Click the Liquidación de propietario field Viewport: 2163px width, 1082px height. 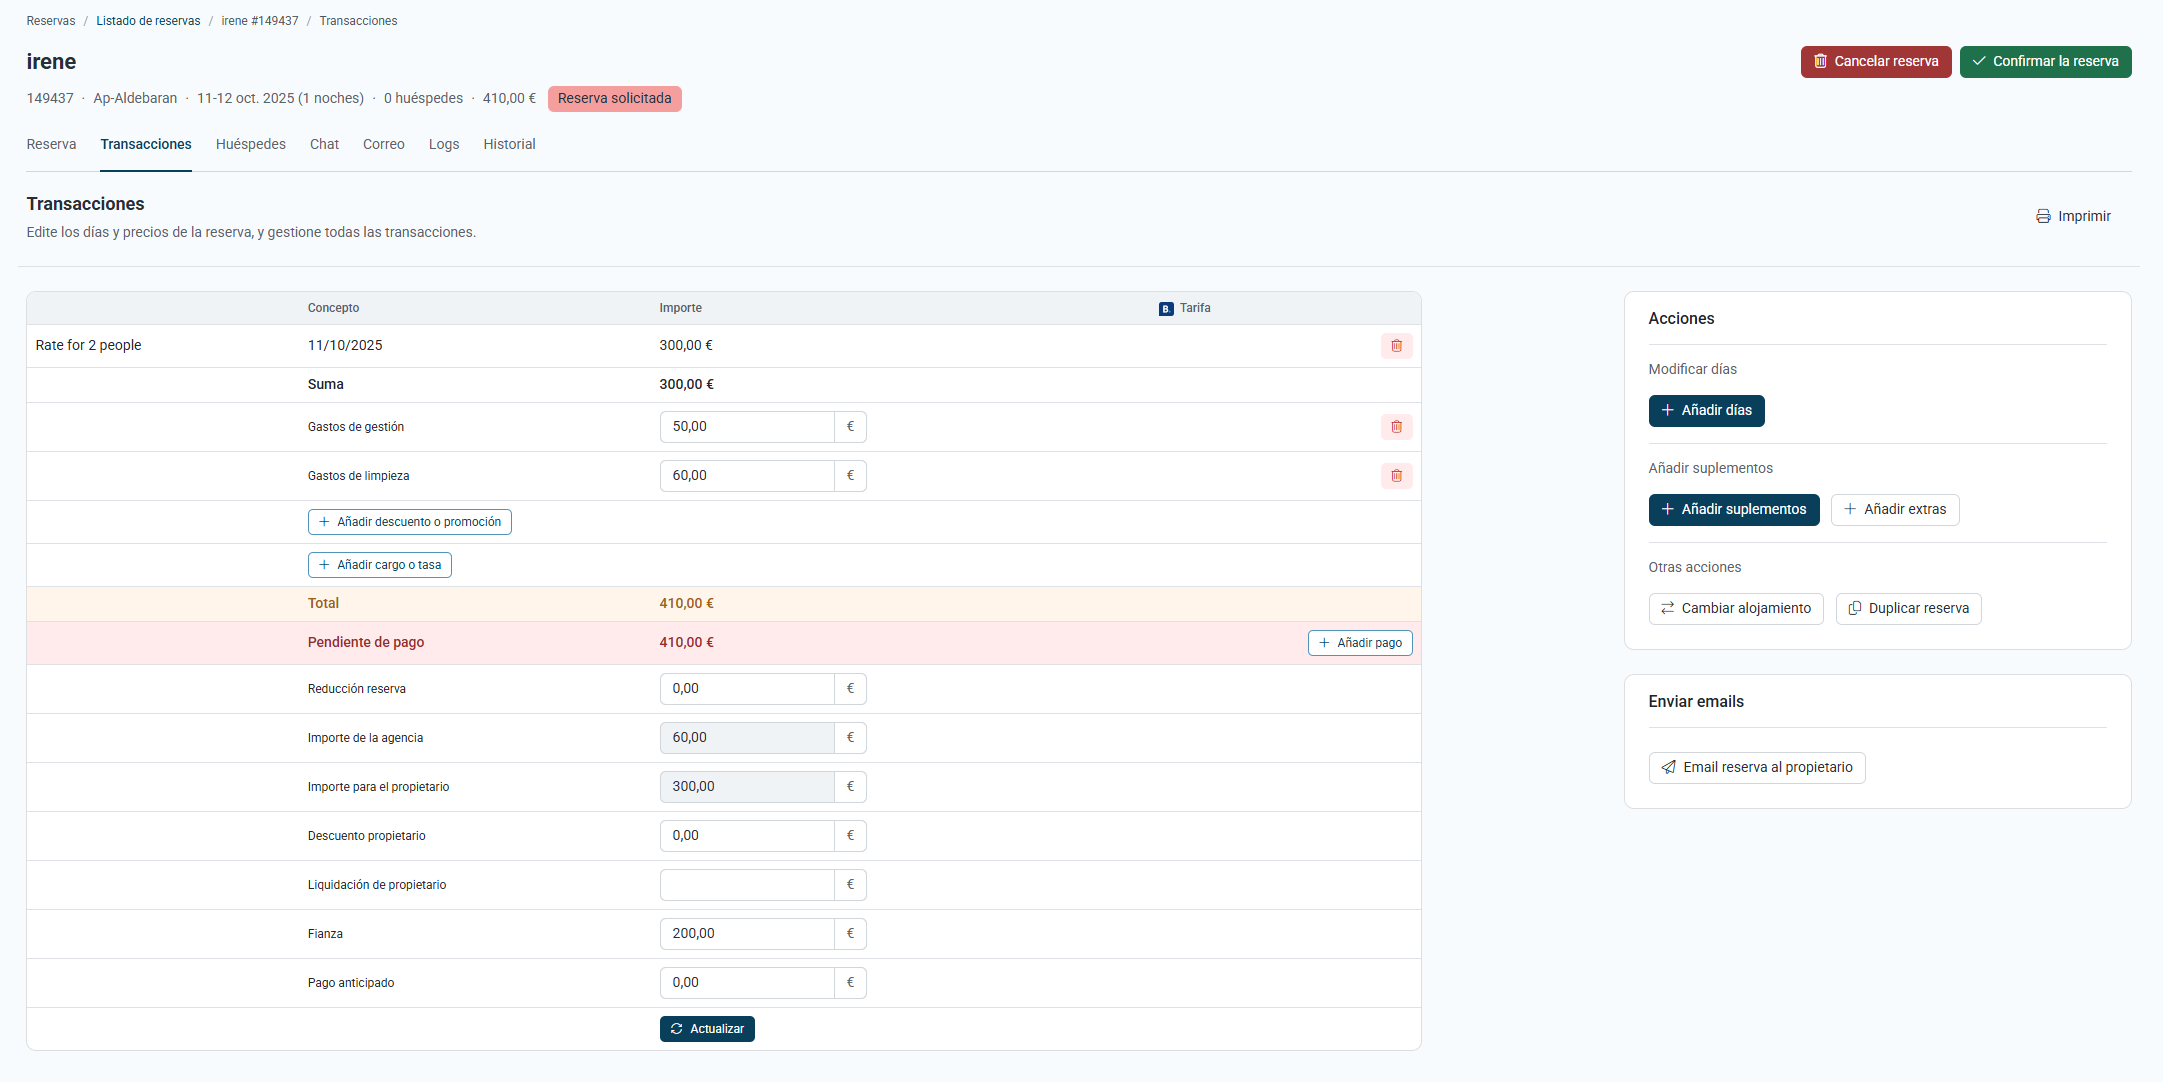746,885
